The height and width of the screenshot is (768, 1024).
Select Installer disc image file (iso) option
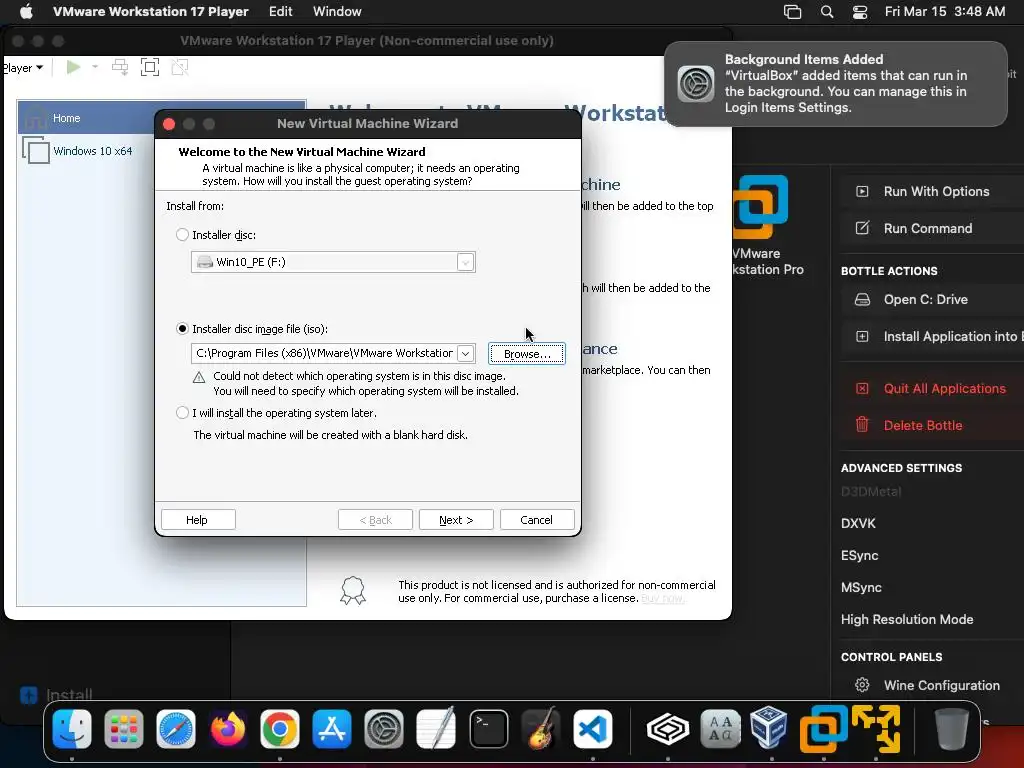click(x=182, y=328)
